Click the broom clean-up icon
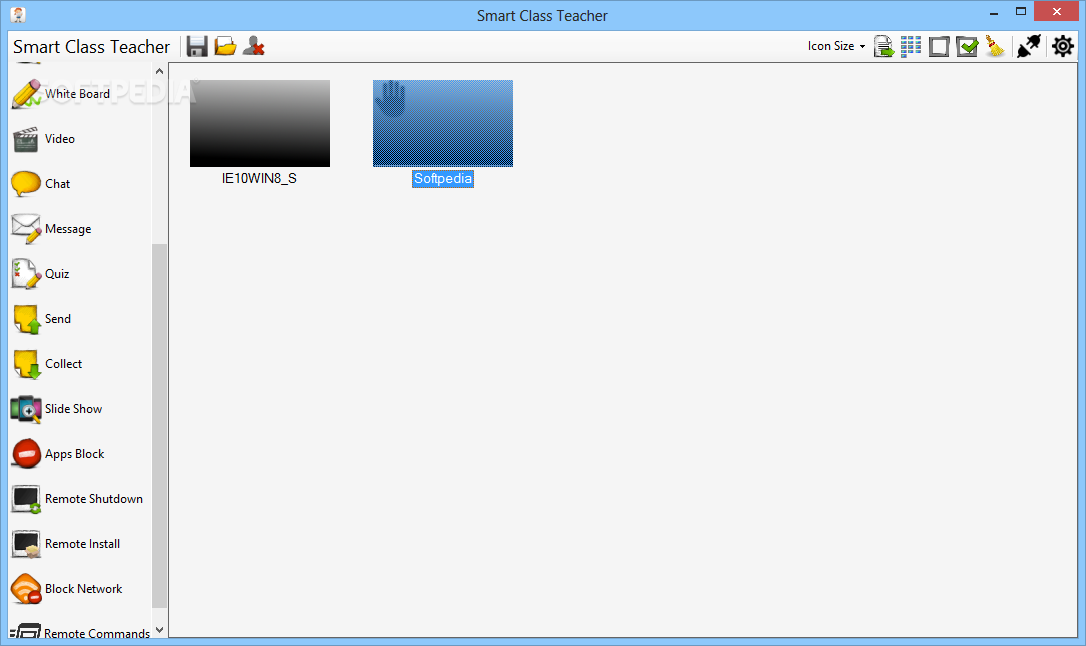Screen dimensions: 1086x646 (x=995, y=46)
